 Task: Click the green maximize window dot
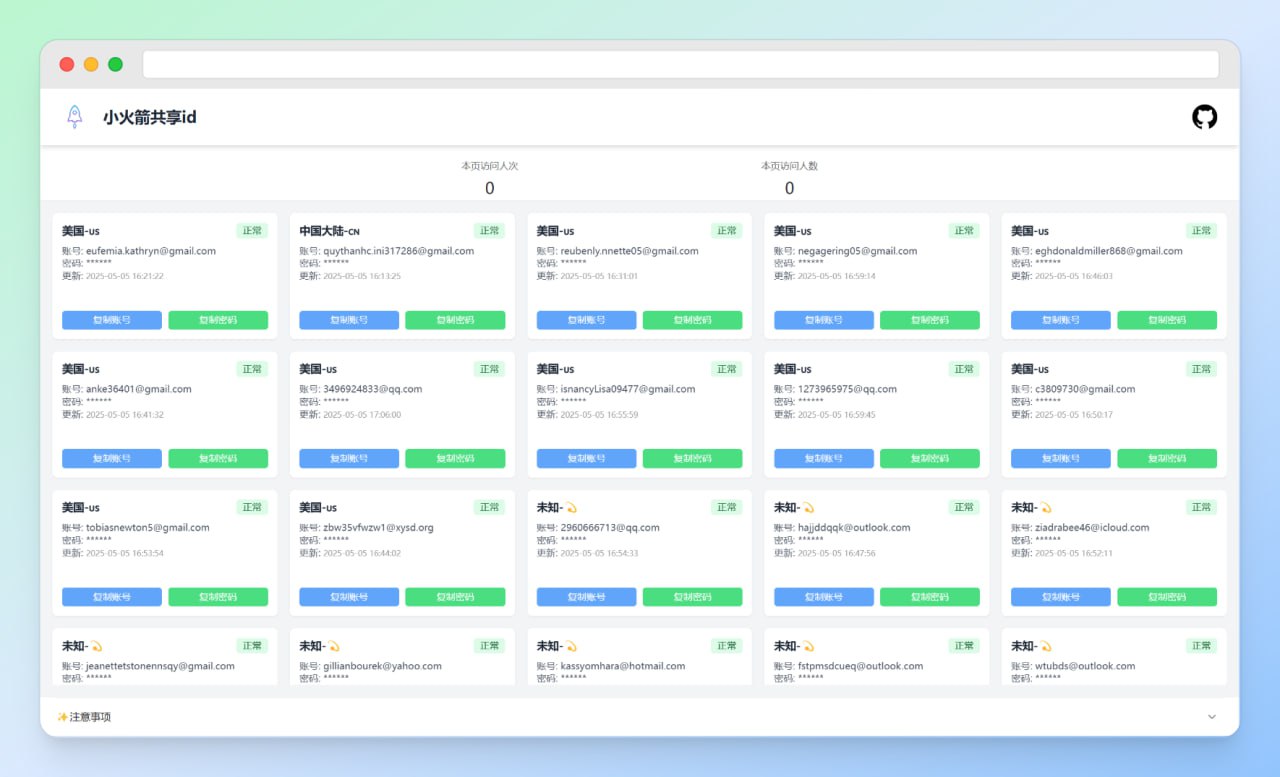pyautogui.click(x=115, y=64)
